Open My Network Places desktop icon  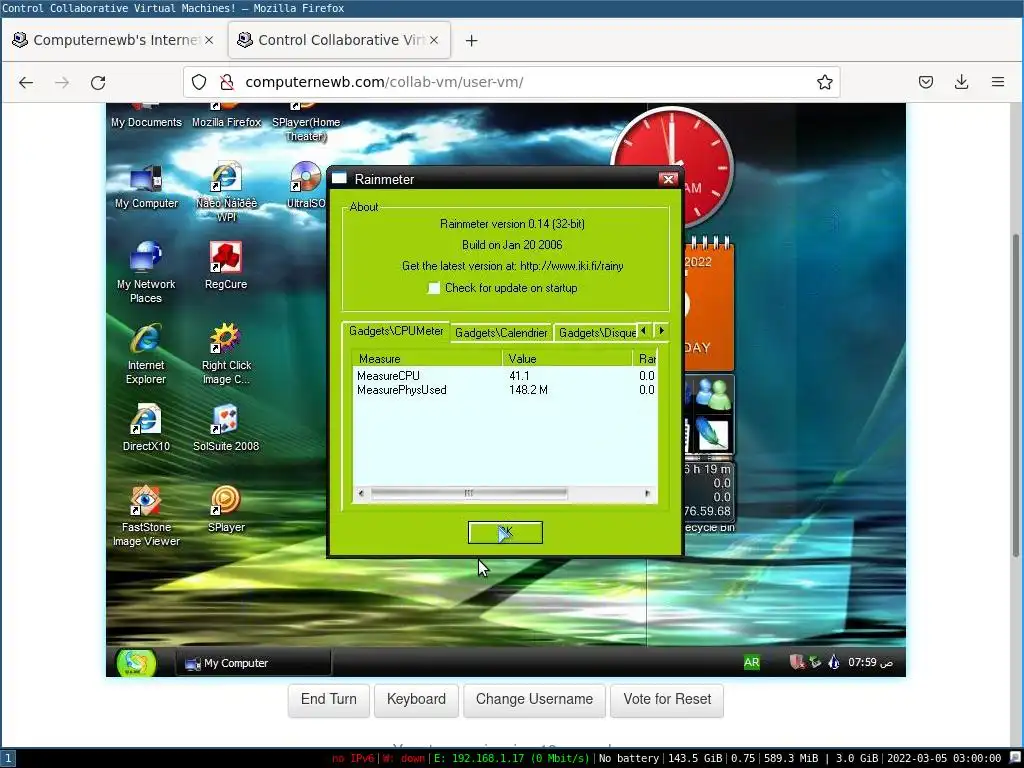(146, 272)
